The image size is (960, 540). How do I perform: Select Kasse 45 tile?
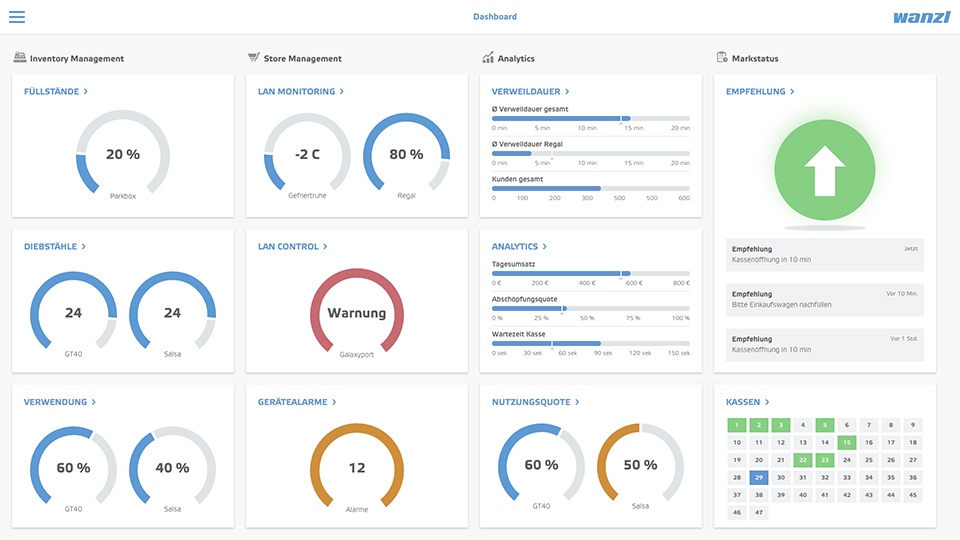[913, 495]
